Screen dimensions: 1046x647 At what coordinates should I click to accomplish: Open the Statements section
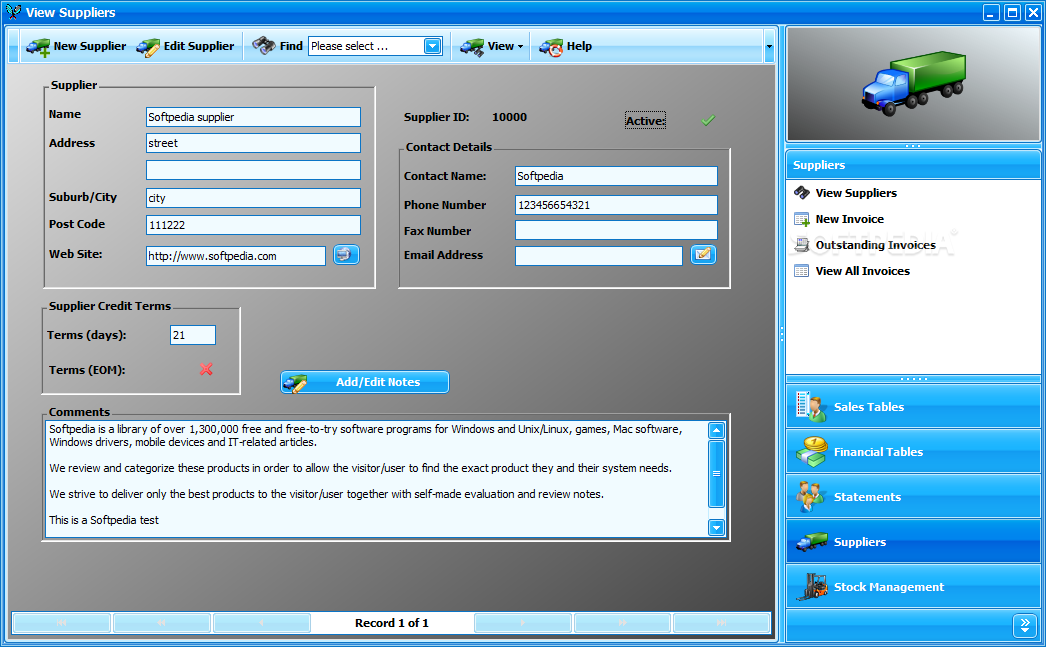[x=913, y=497]
